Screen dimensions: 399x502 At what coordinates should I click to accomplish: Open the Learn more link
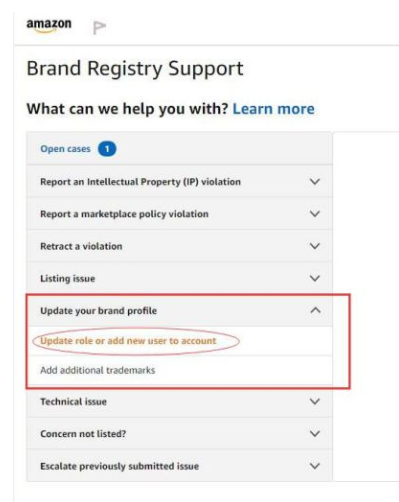tap(273, 109)
